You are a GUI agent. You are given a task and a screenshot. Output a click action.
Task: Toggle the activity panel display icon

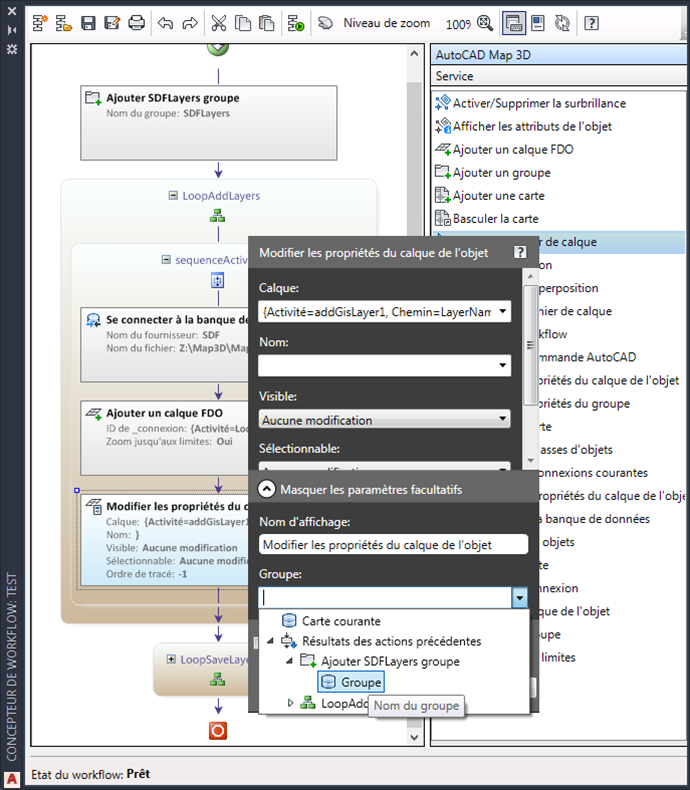(514, 23)
